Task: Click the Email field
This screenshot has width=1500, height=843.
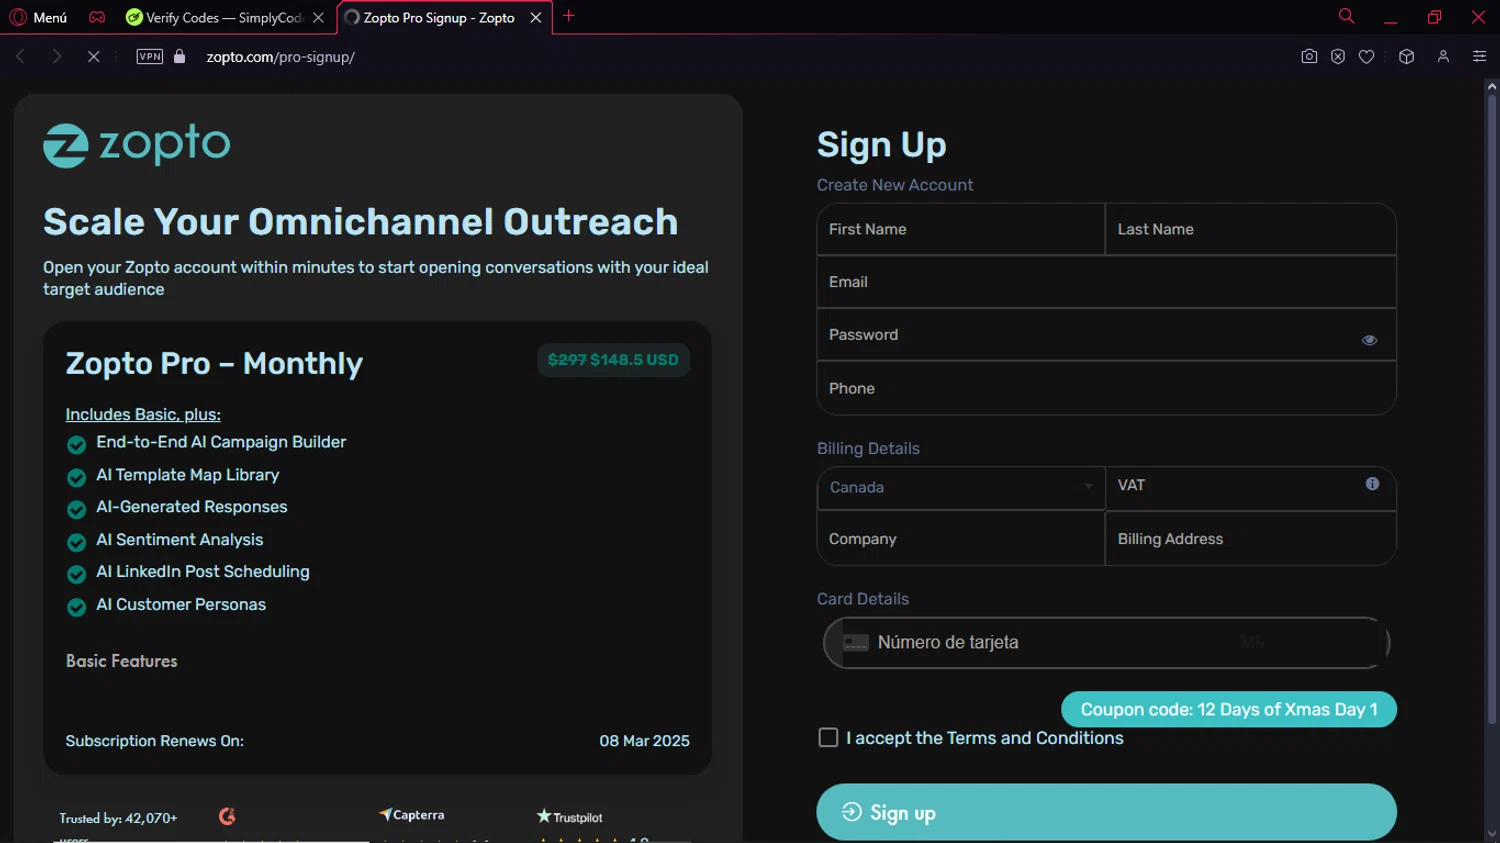Action: click(x=1106, y=282)
